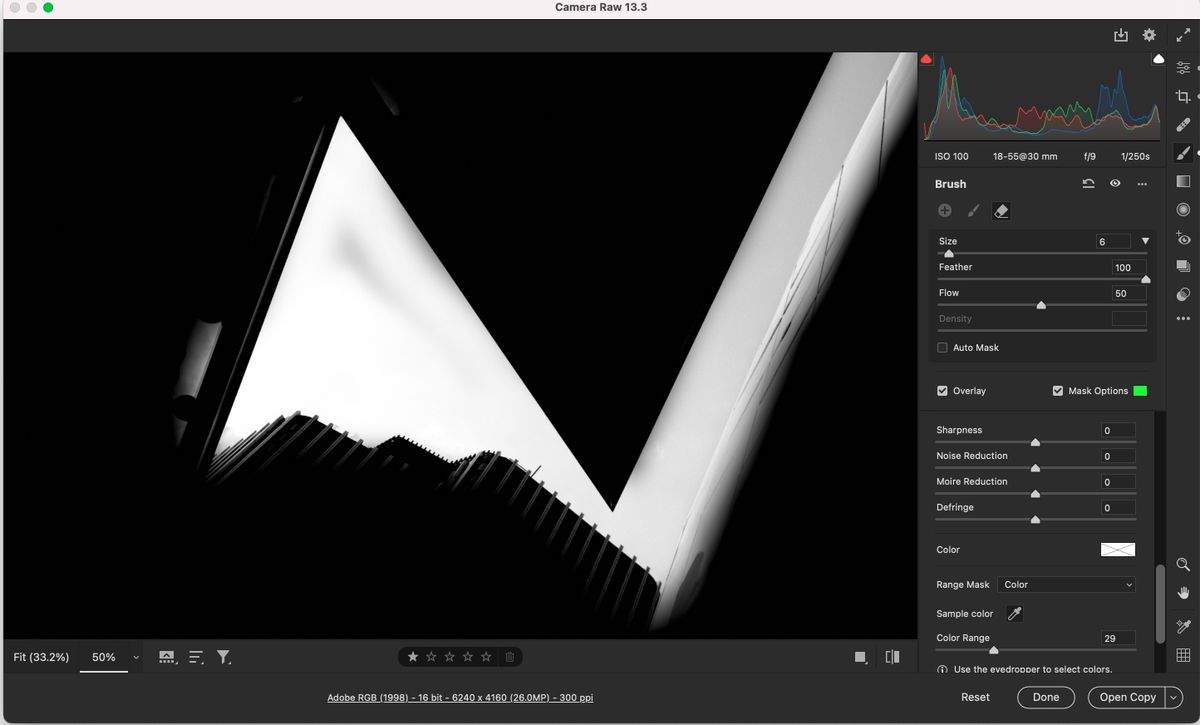Toggle the mask visibility eye in Brush panel
This screenshot has width=1200, height=725.
tap(1115, 184)
